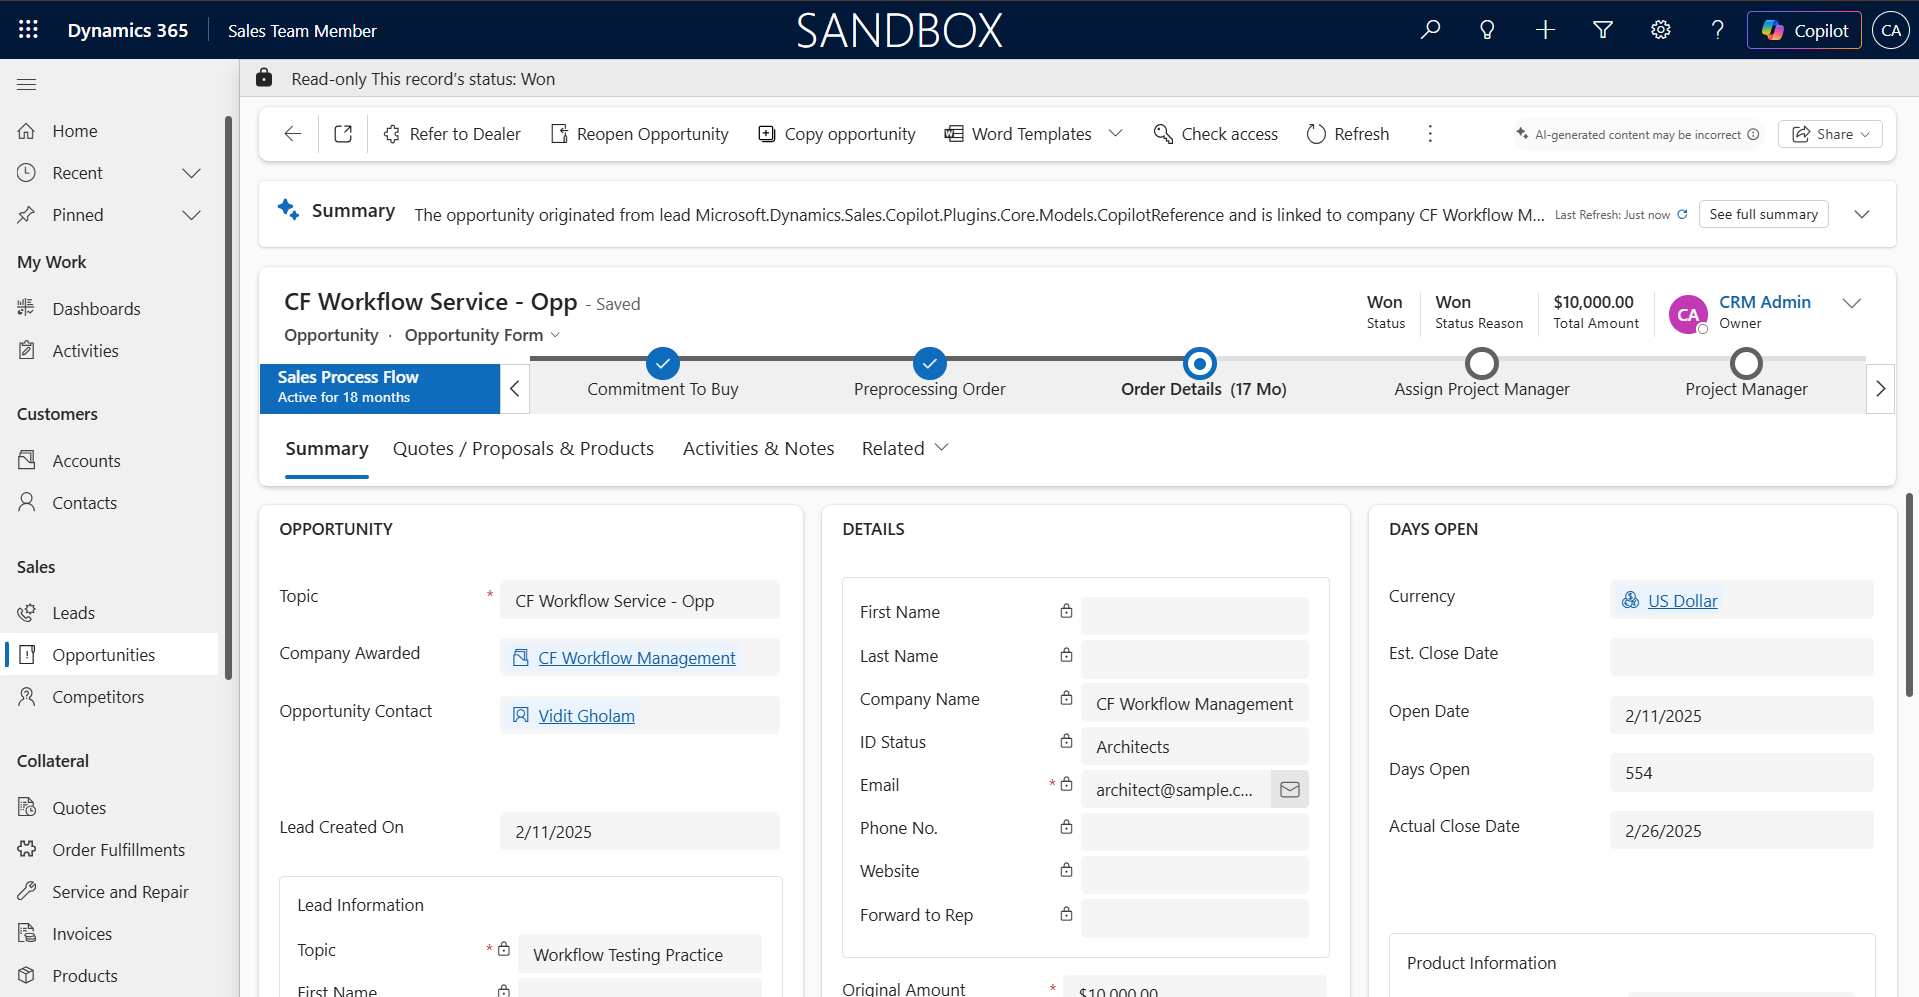The width and height of the screenshot is (1919, 997).
Task: Open CRM Admin owner link
Action: [1765, 302]
